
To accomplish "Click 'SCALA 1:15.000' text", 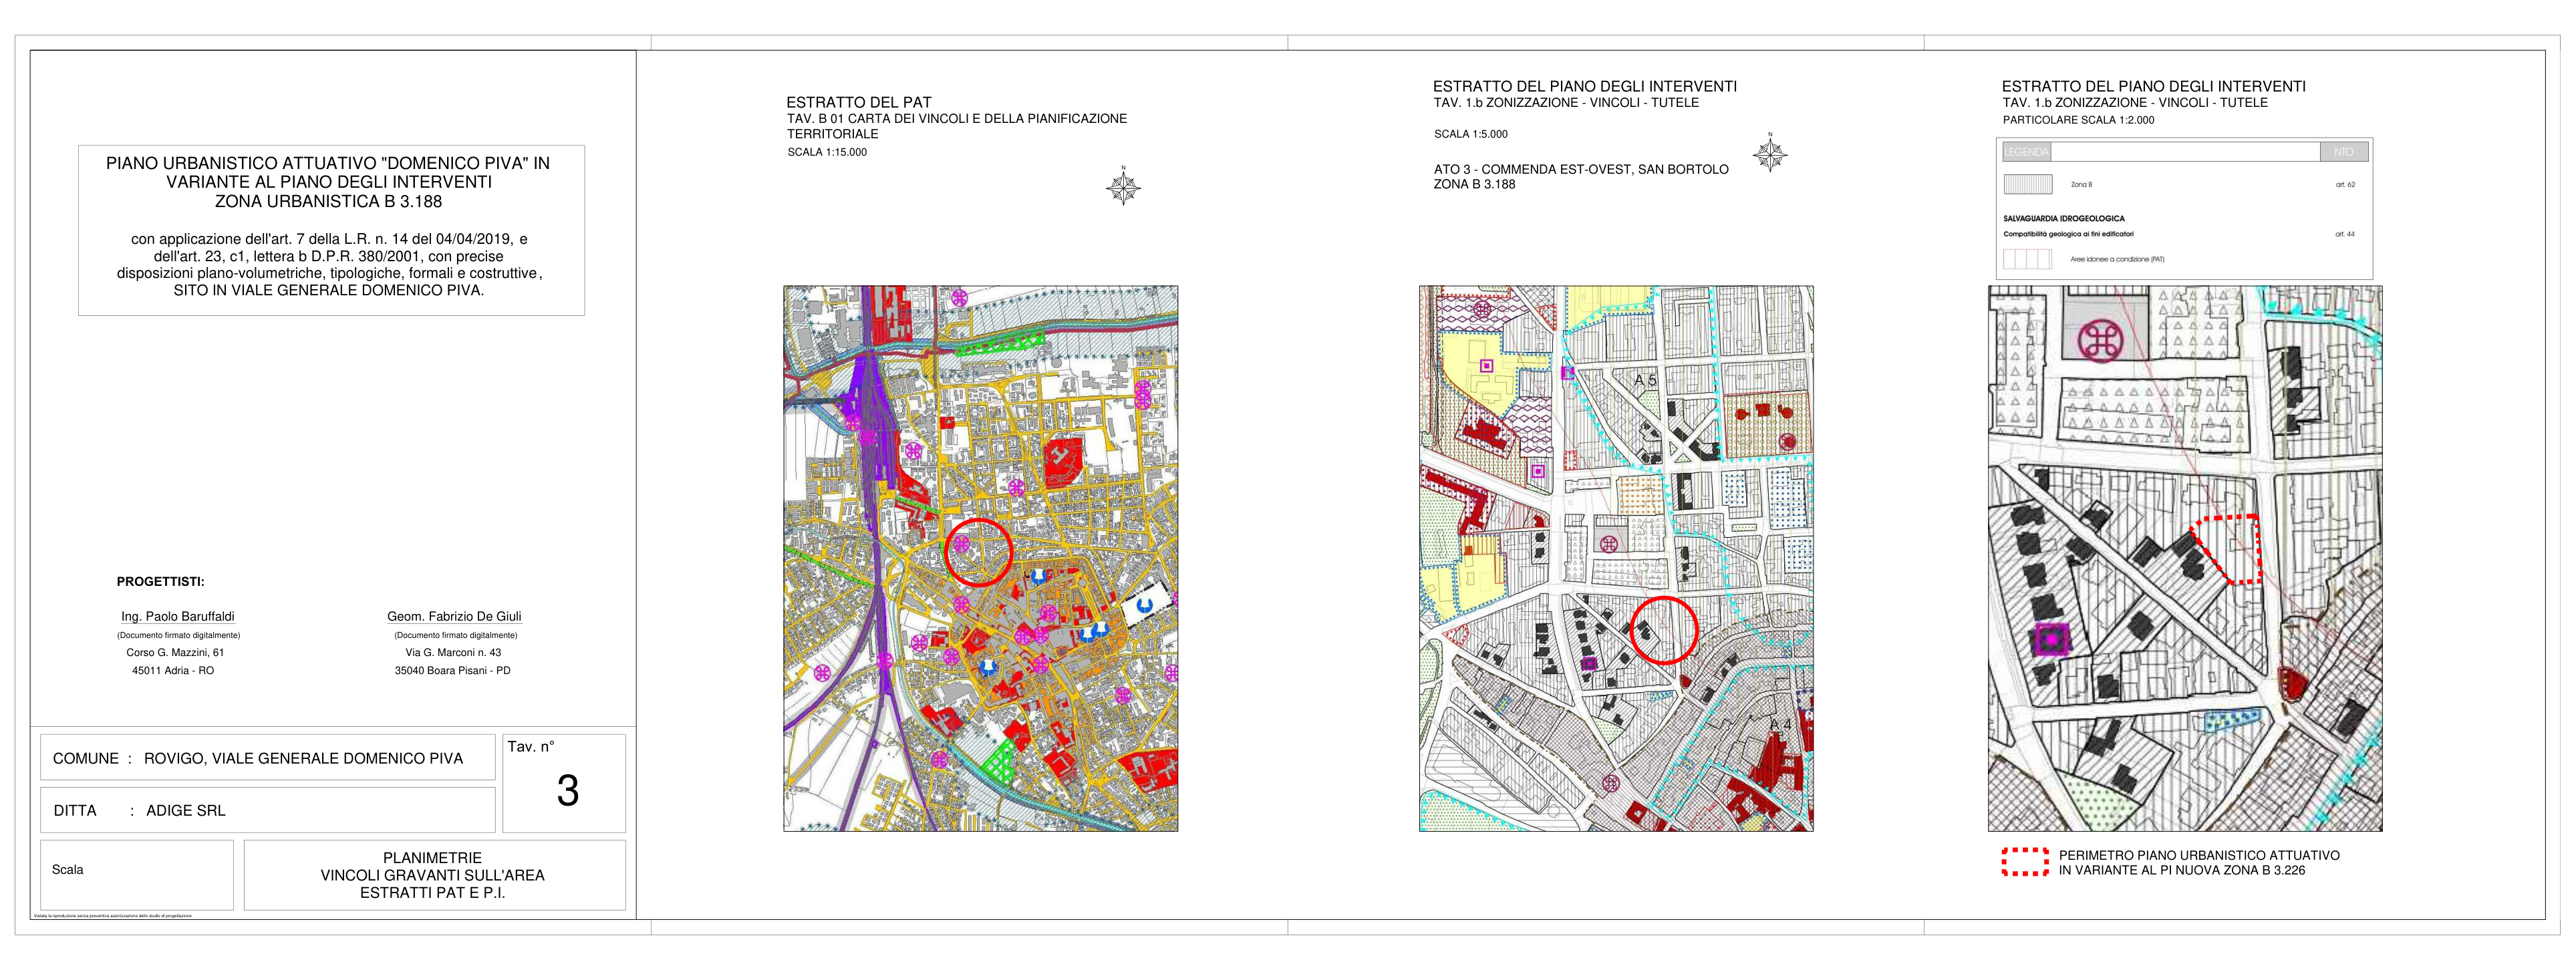I will [827, 152].
